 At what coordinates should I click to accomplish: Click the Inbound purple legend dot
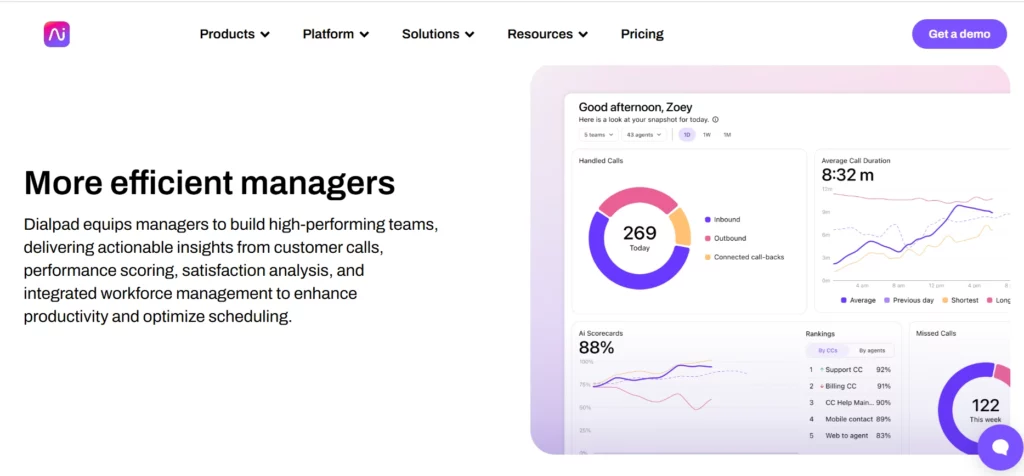(707, 220)
